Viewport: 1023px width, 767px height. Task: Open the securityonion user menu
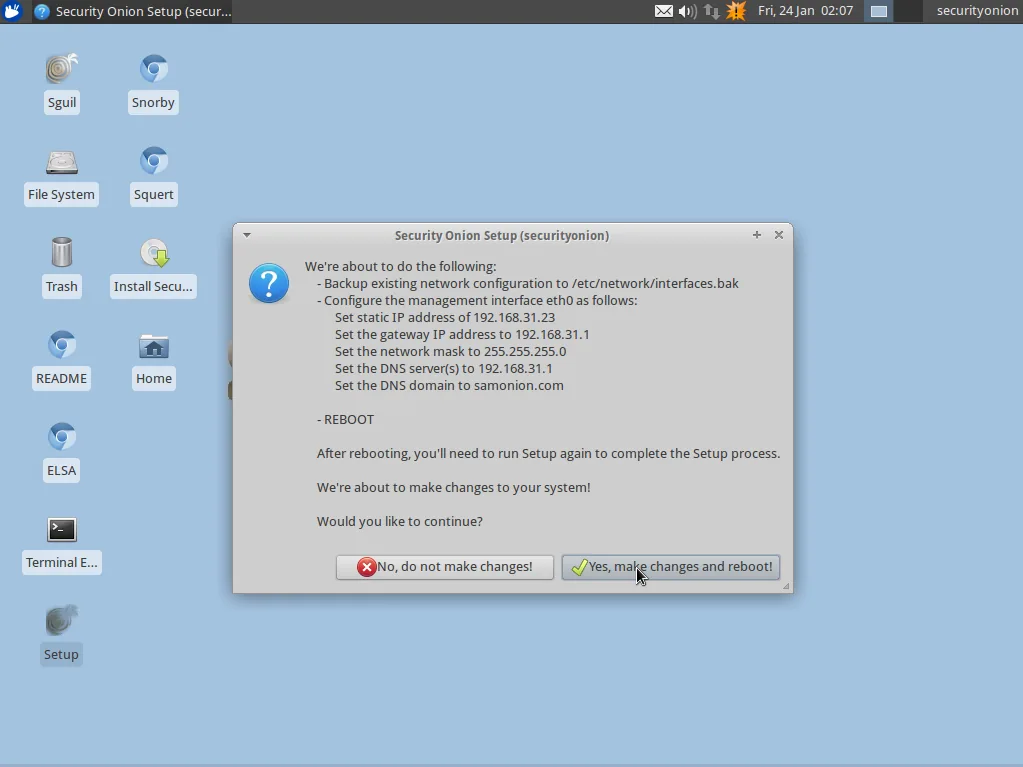pos(977,11)
